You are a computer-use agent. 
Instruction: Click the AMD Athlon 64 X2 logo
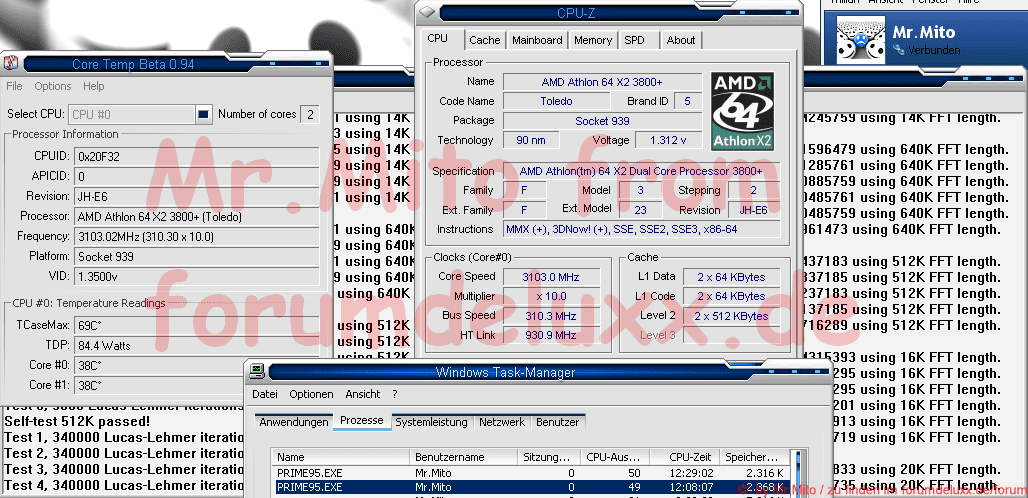coord(743,111)
